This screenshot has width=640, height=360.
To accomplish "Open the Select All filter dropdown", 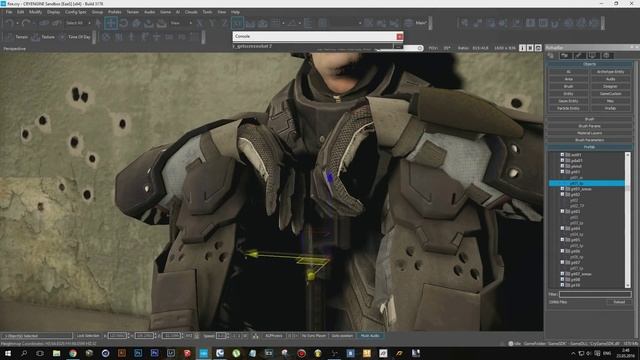I will point(78,23).
